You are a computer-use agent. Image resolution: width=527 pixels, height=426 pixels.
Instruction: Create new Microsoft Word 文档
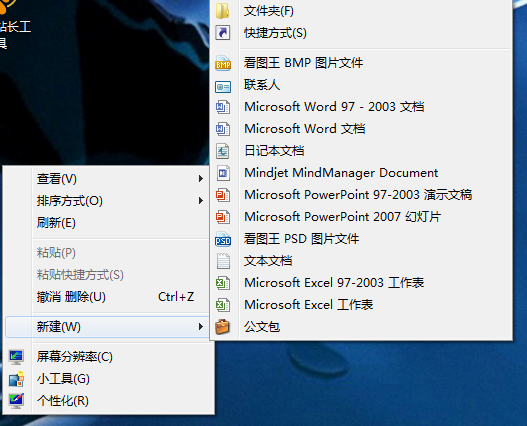pos(361,129)
